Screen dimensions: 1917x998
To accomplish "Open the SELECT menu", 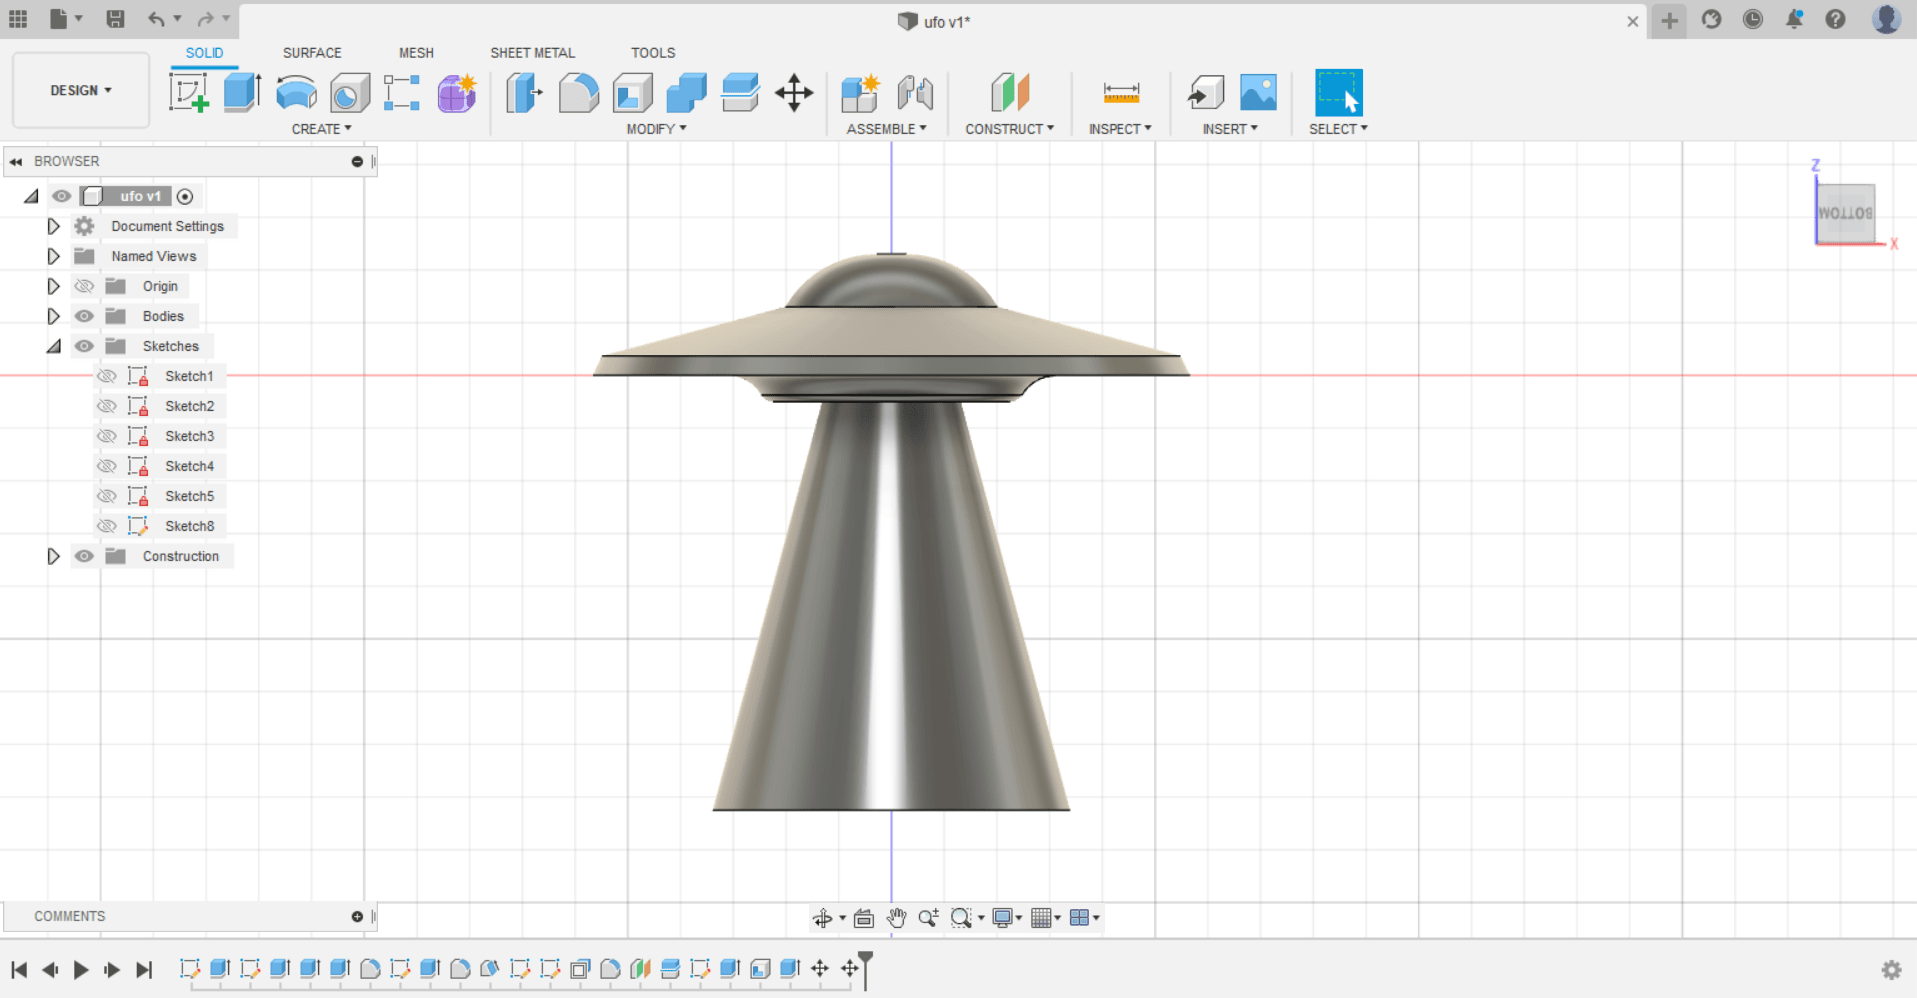I will [1338, 129].
